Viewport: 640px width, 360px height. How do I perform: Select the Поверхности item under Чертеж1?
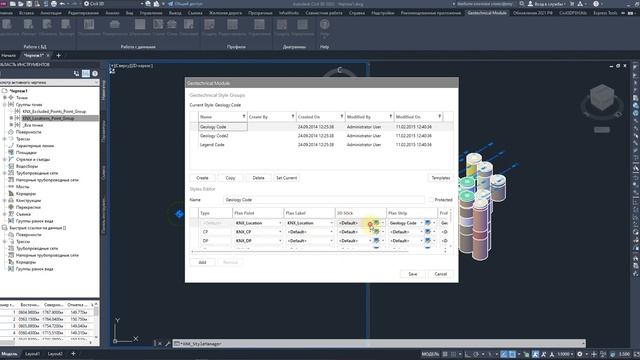click(29, 132)
